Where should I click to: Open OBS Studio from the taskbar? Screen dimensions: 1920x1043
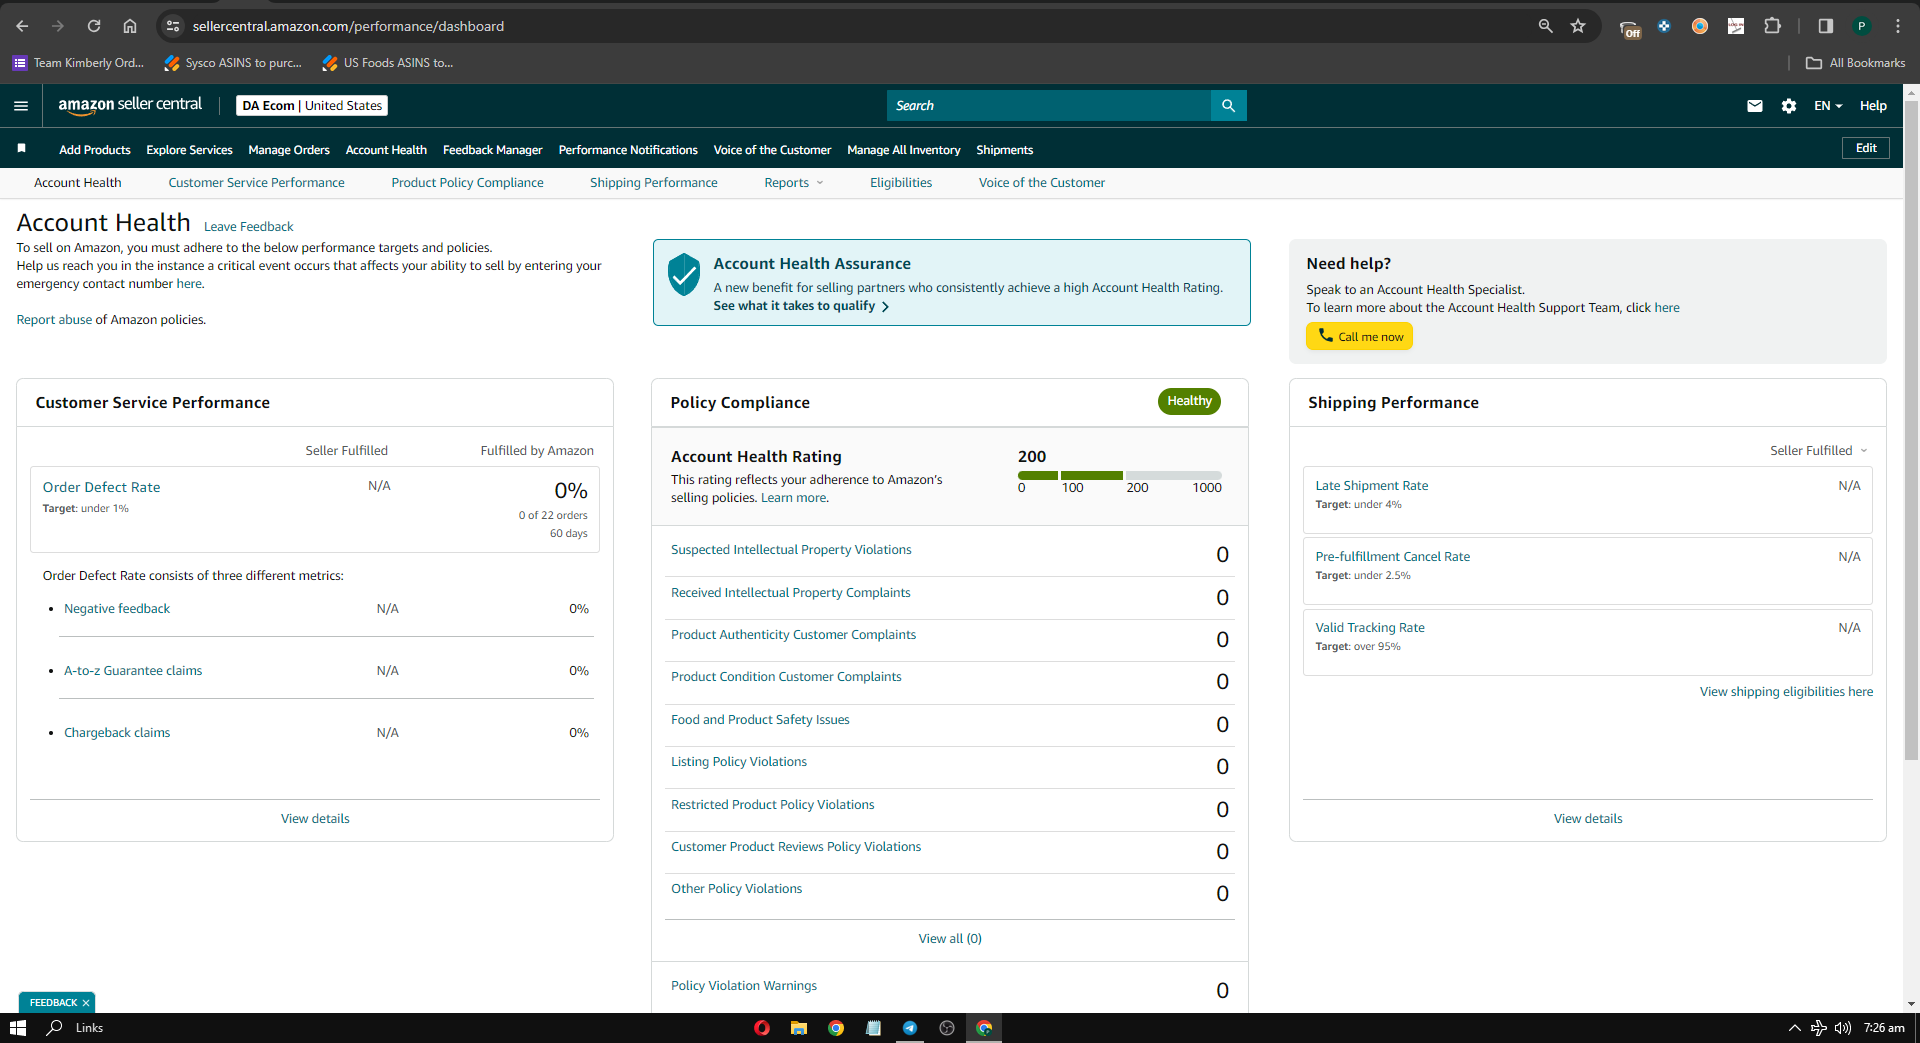947,1028
